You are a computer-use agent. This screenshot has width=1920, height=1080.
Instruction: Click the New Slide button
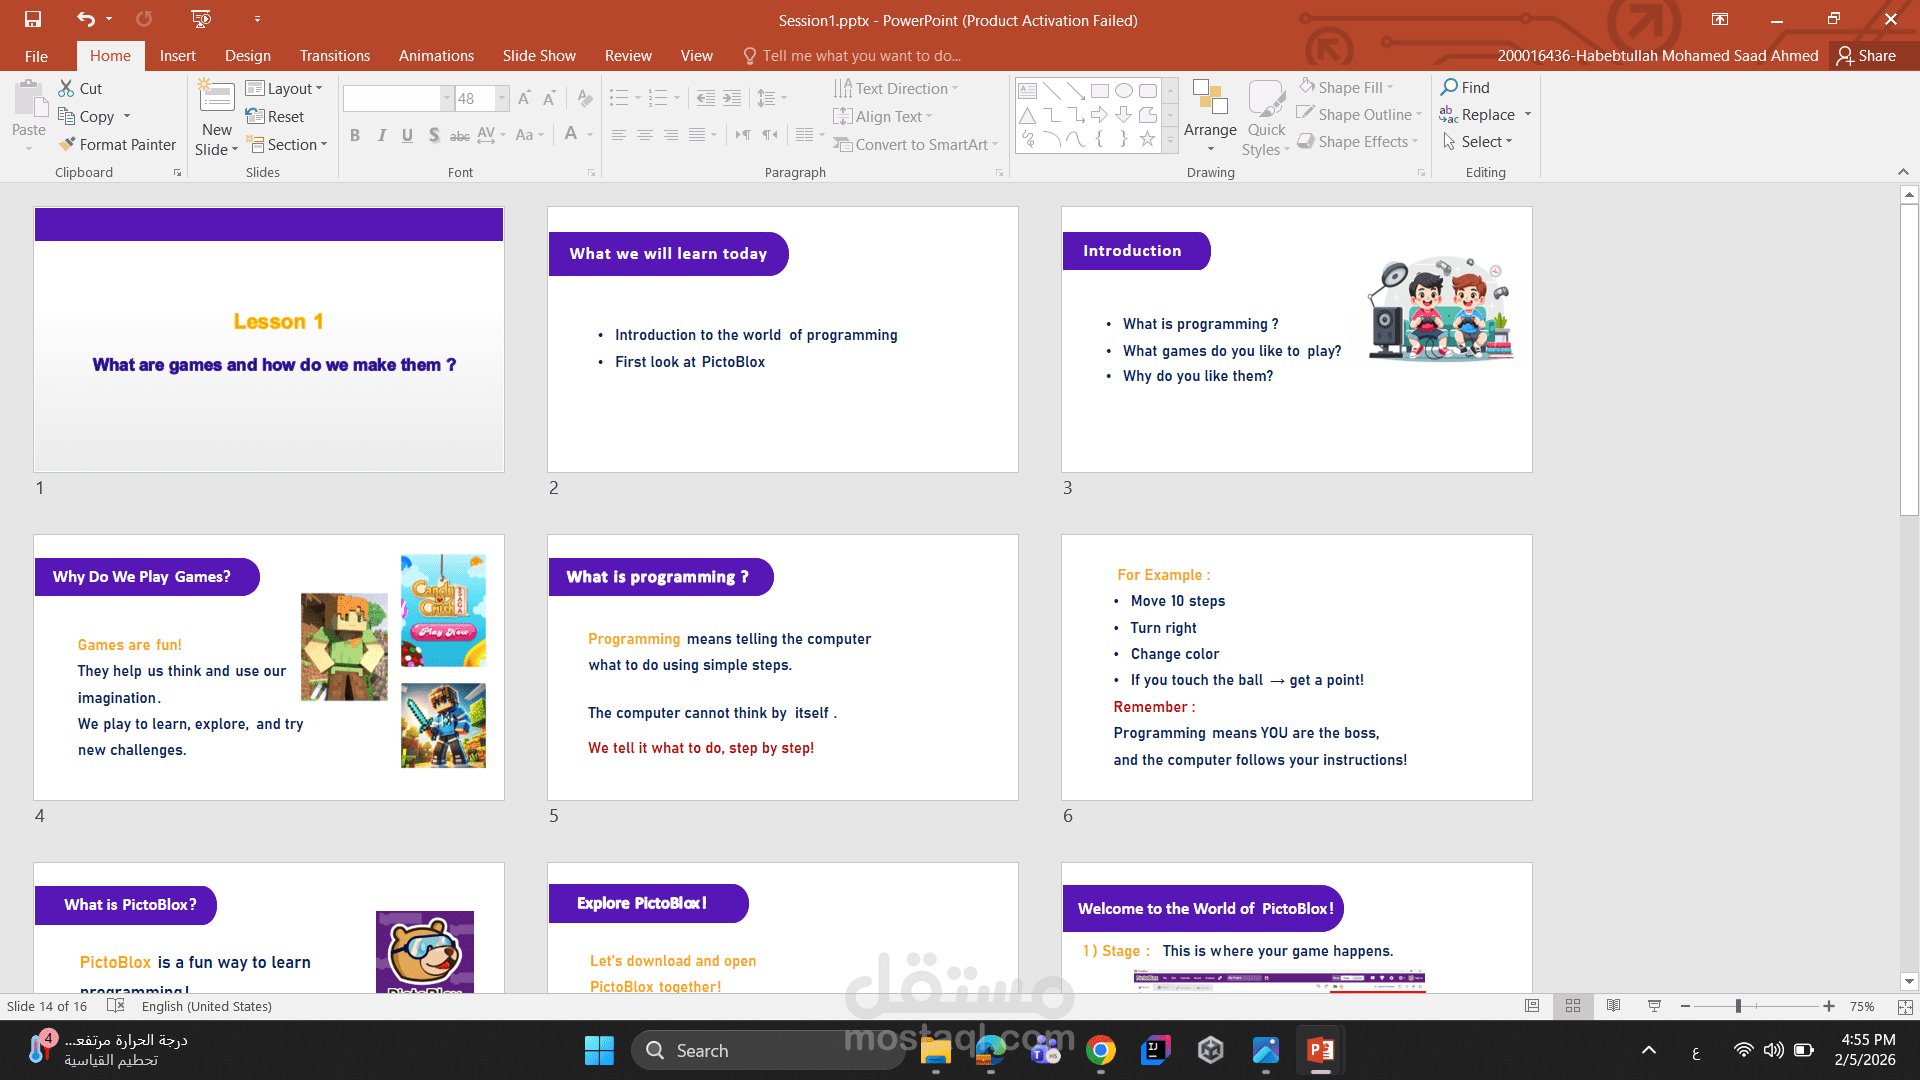[x=216, y=110]
